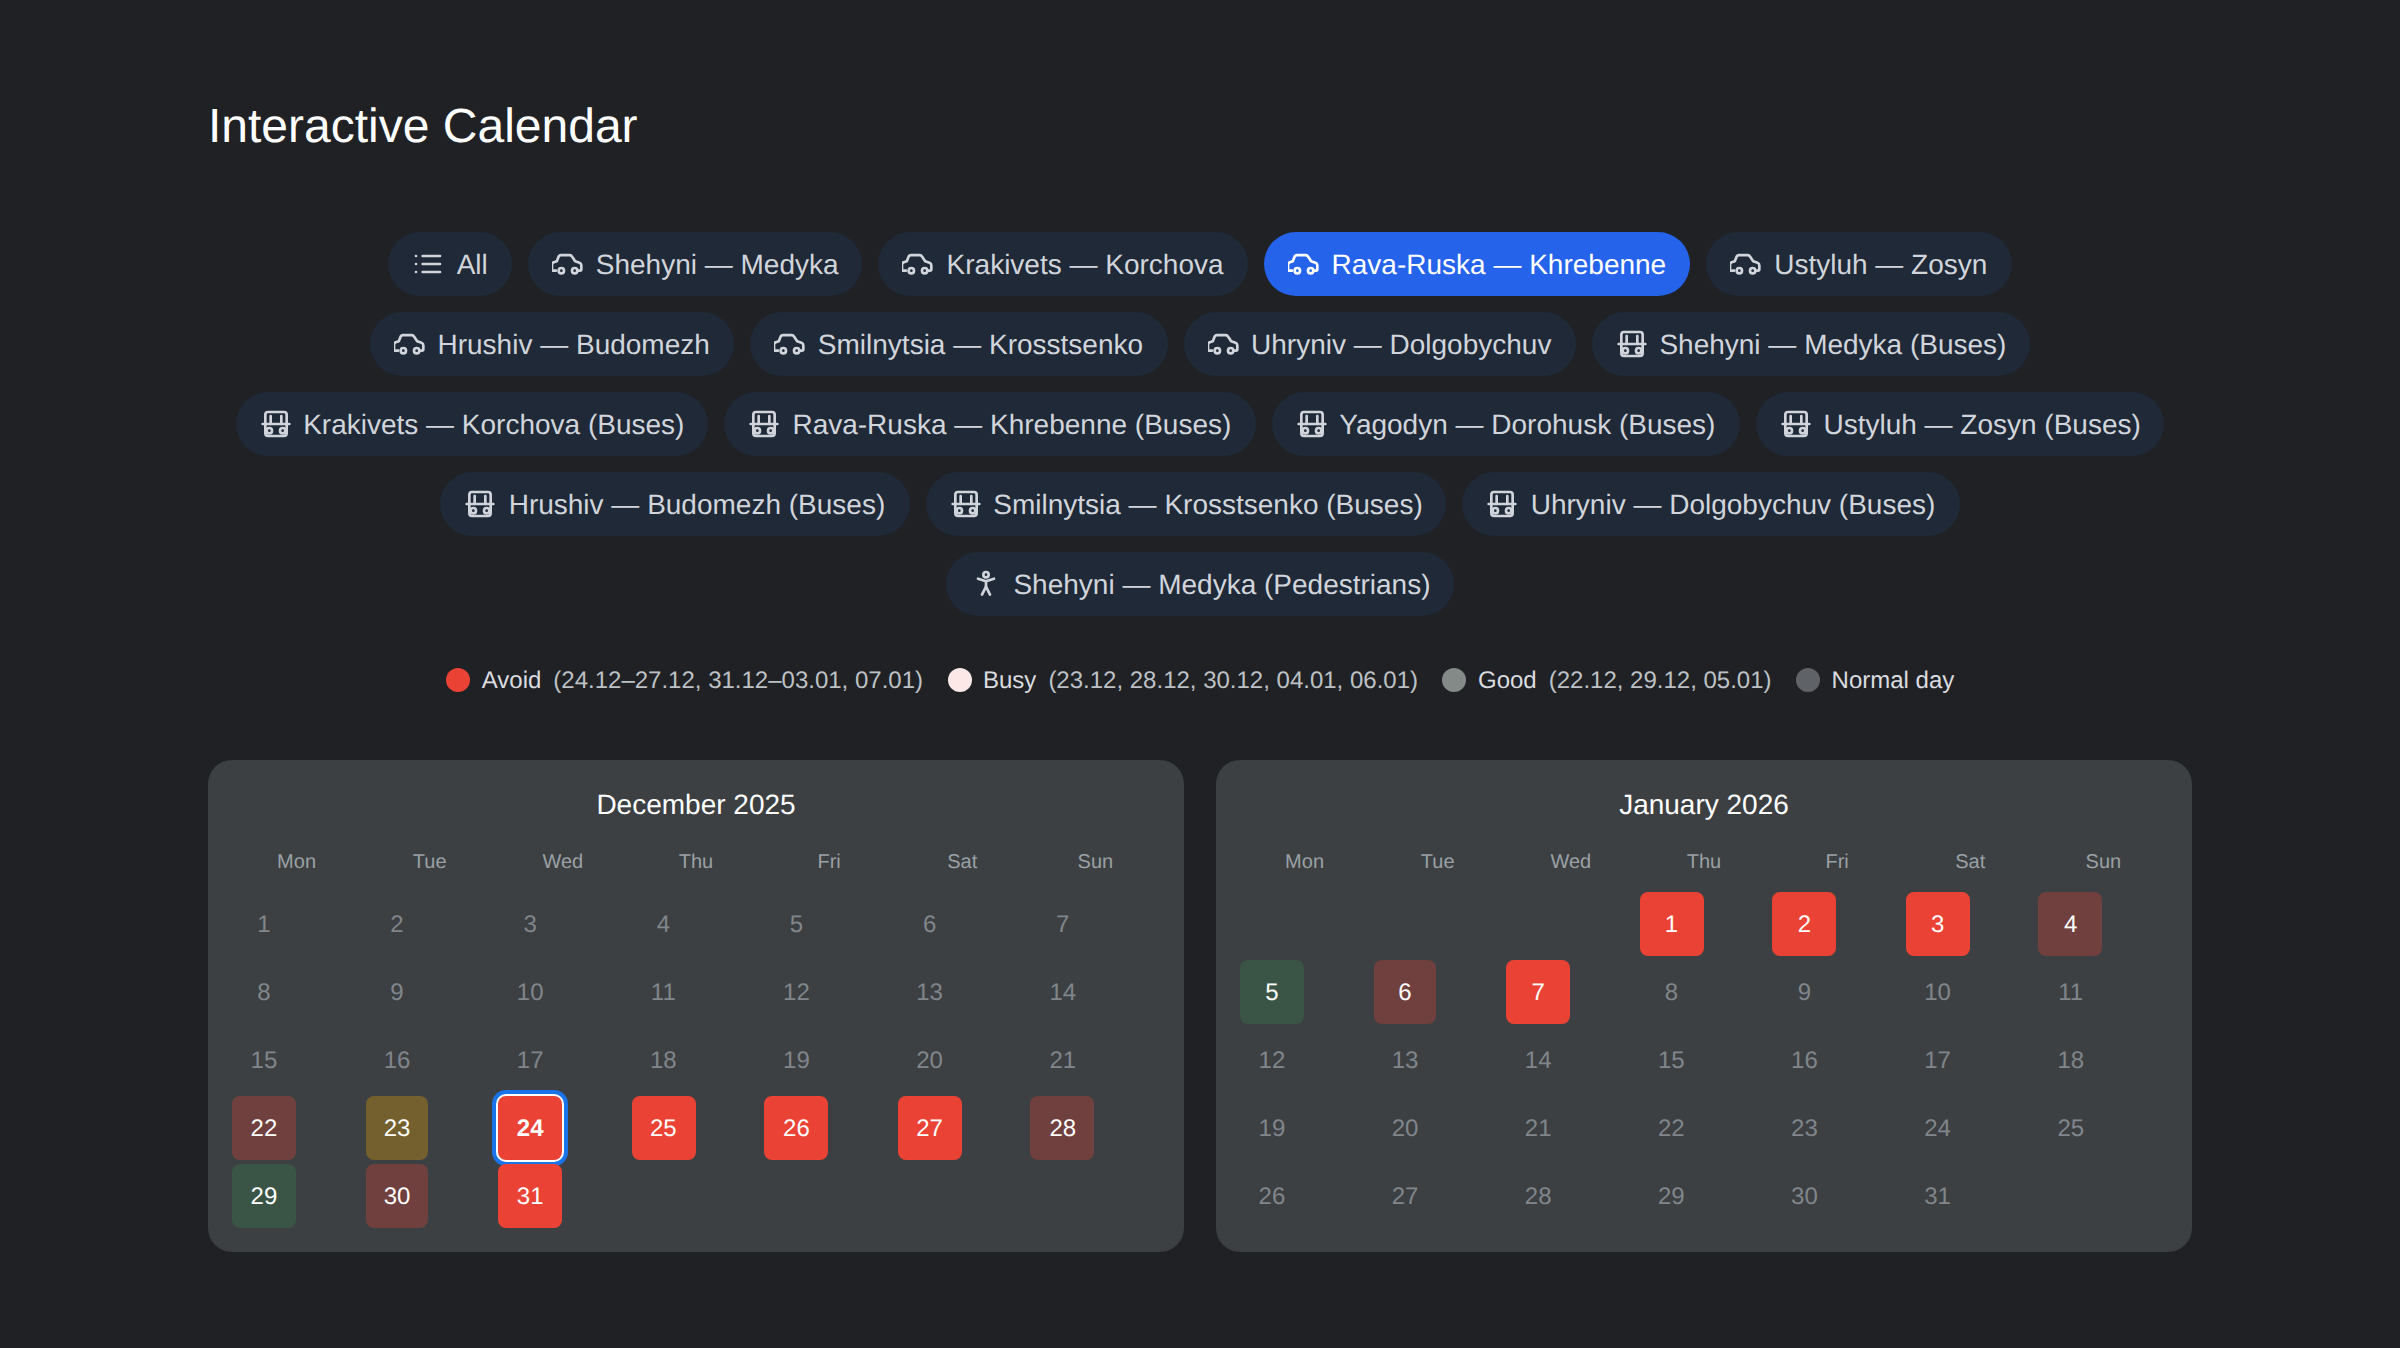Pick January 5 green day cell

[x=1271, y=992]
